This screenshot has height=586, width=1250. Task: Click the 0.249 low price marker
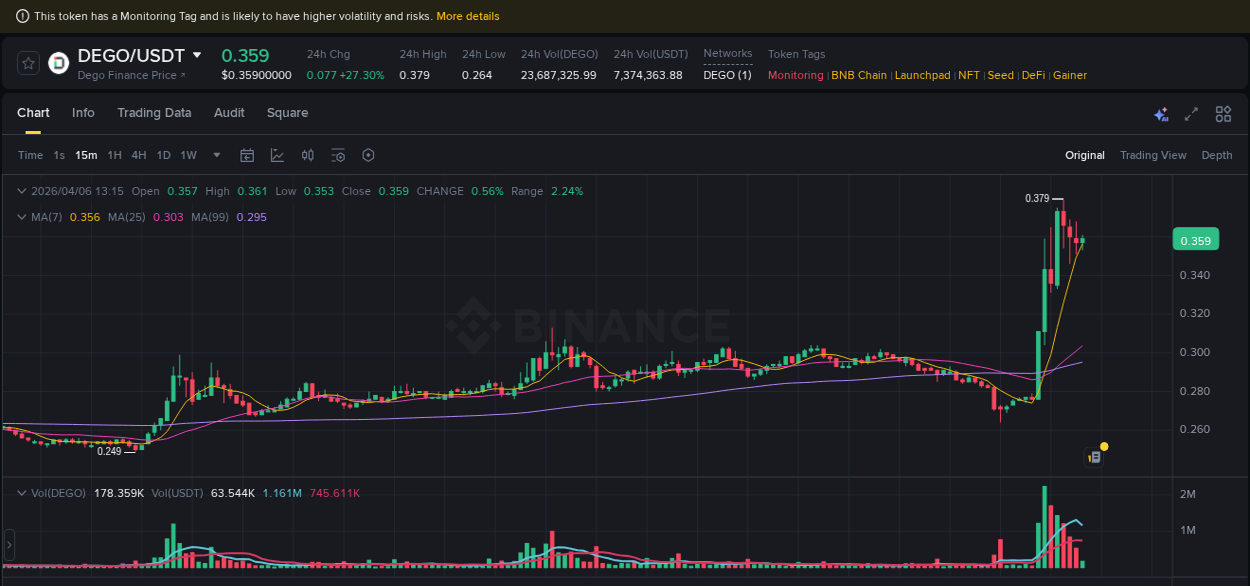point(109,451)
